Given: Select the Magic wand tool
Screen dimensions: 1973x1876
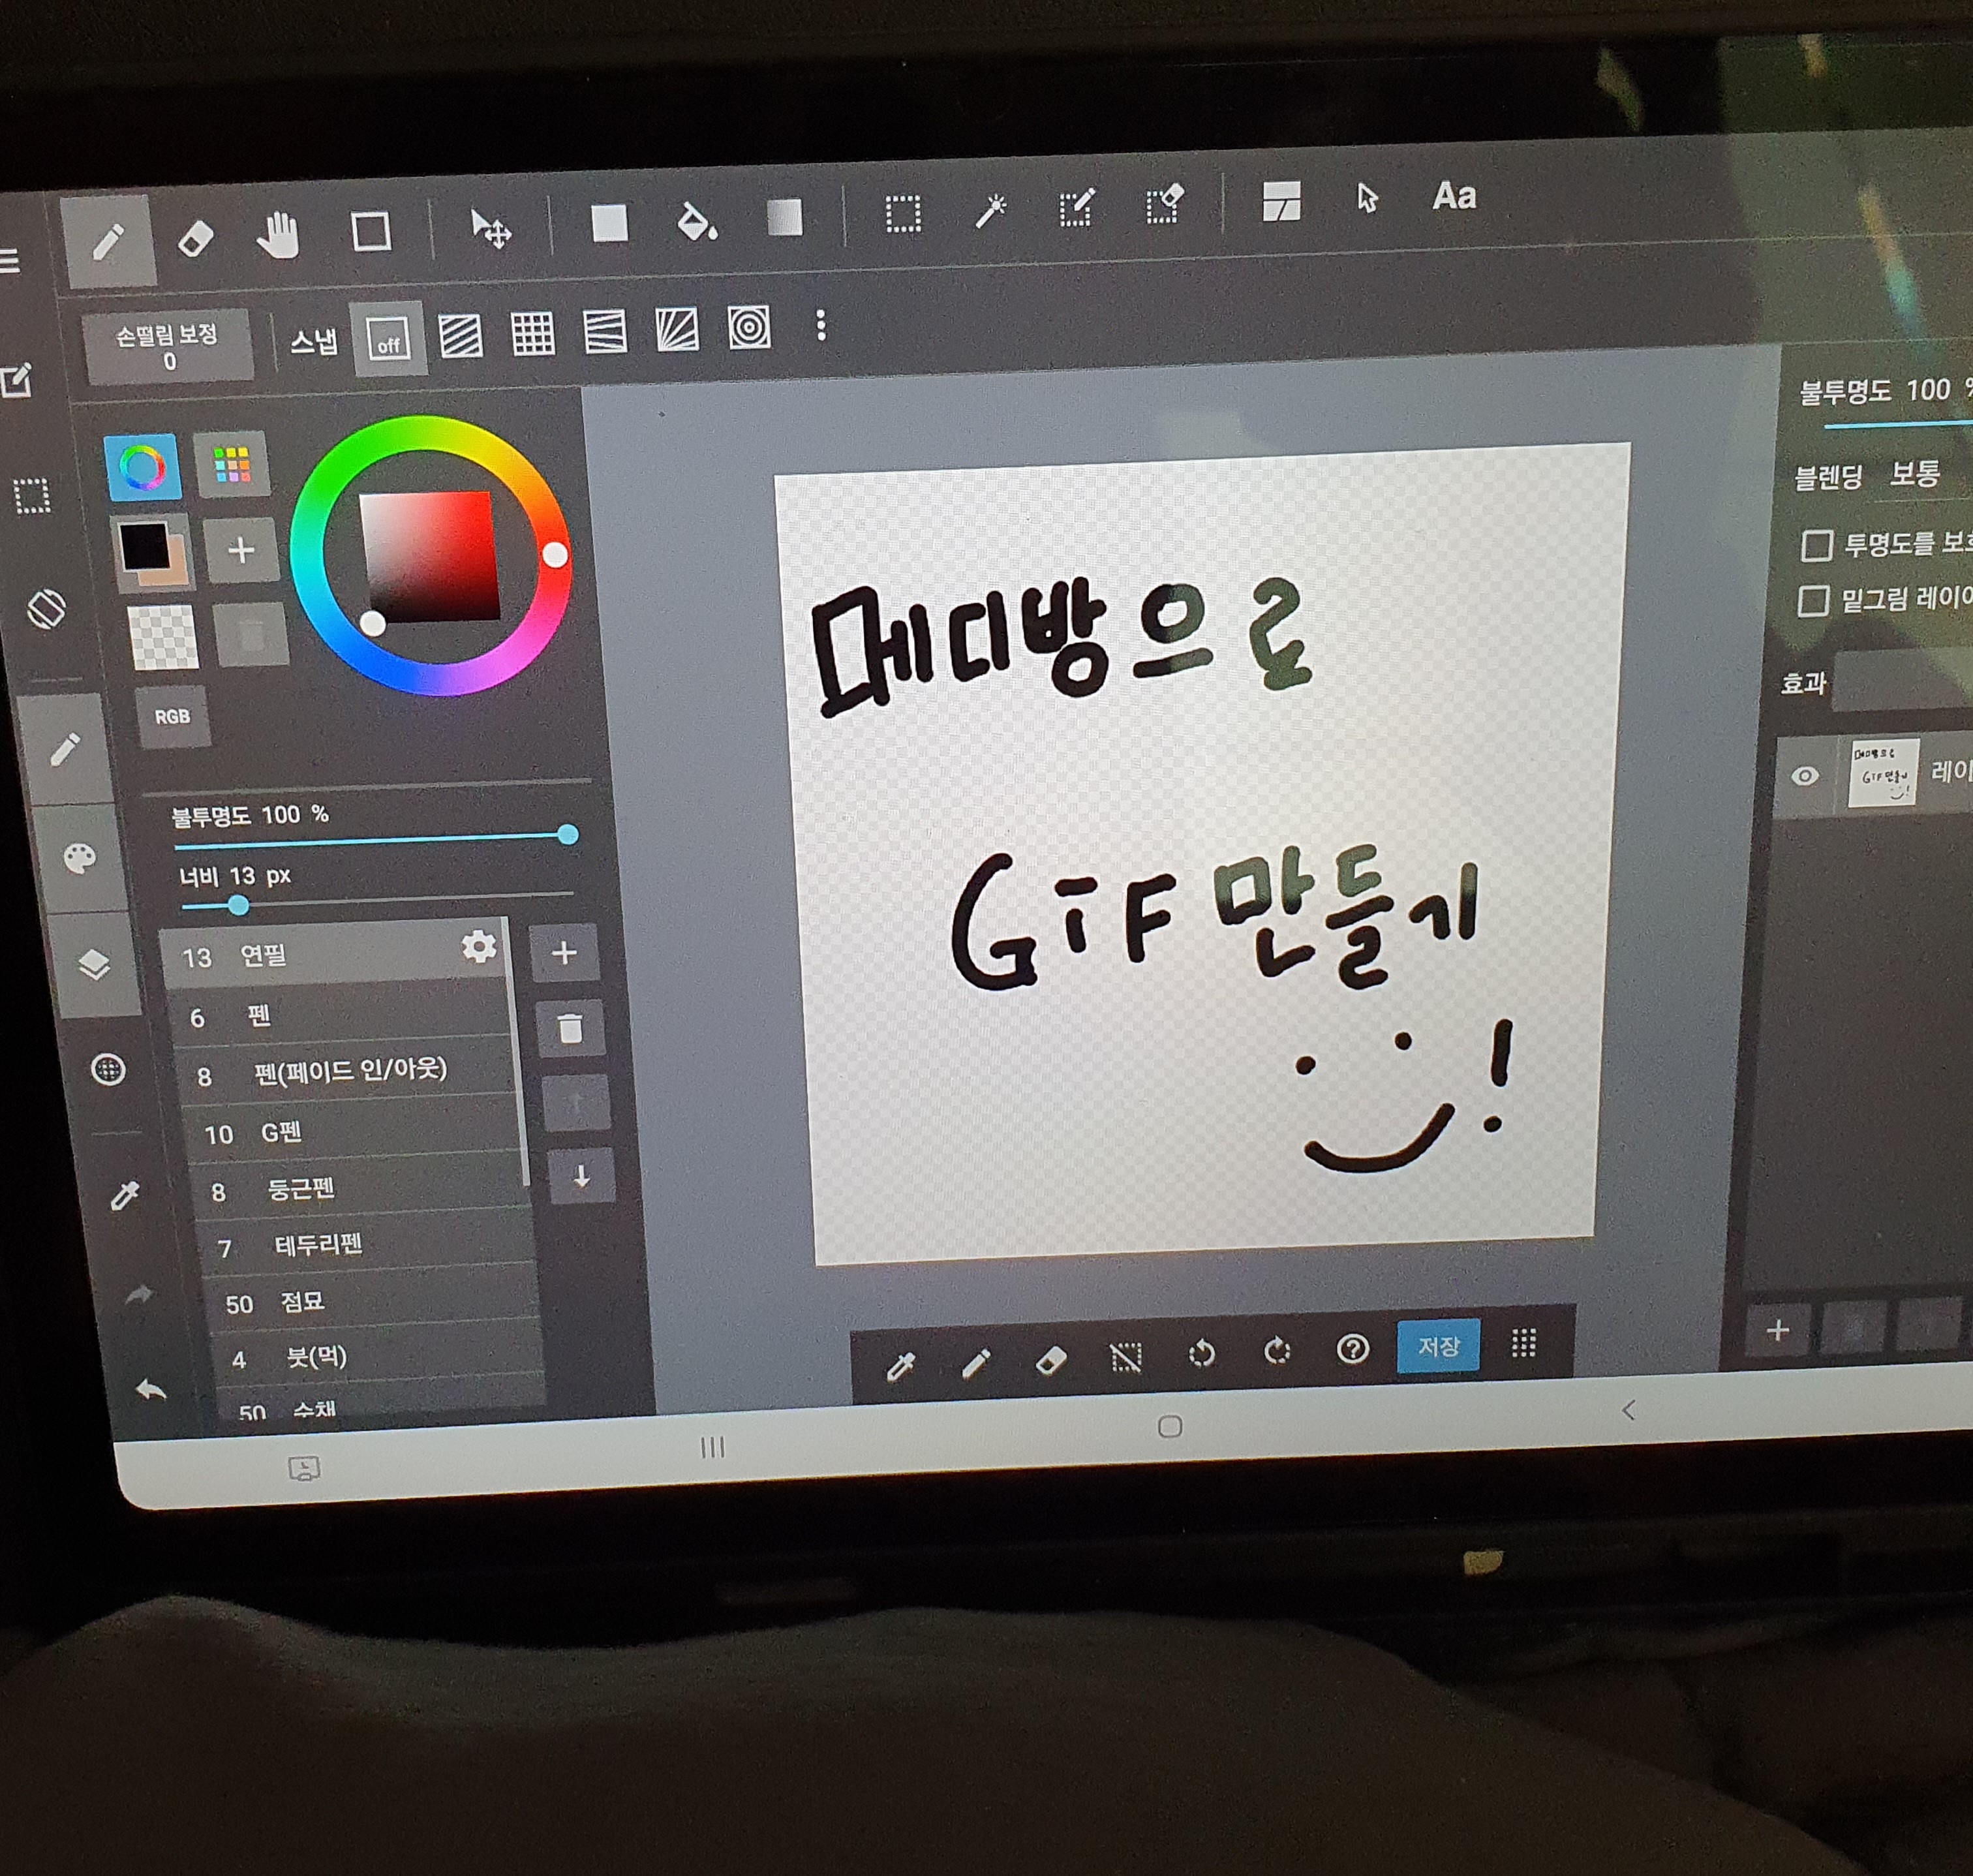Looking at the screenshot, I should 991,211.
